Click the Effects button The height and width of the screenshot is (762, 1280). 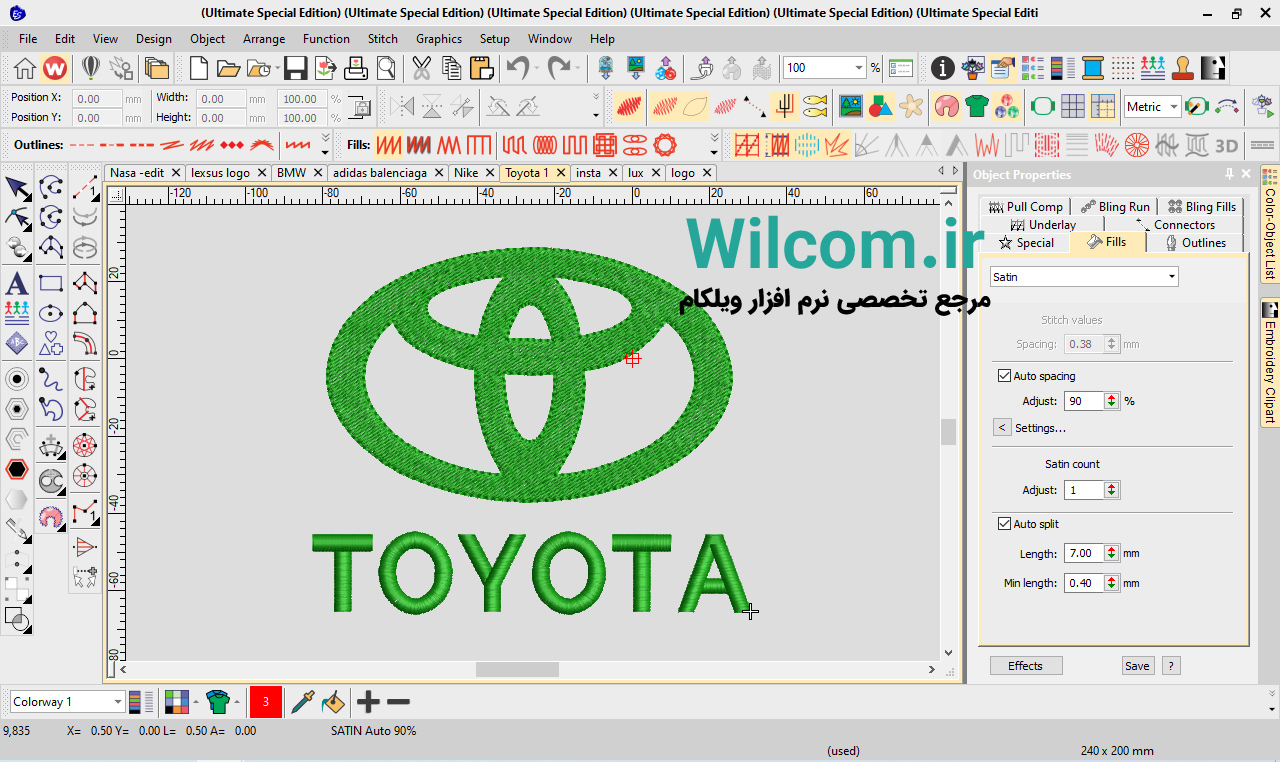[1025, 666]
